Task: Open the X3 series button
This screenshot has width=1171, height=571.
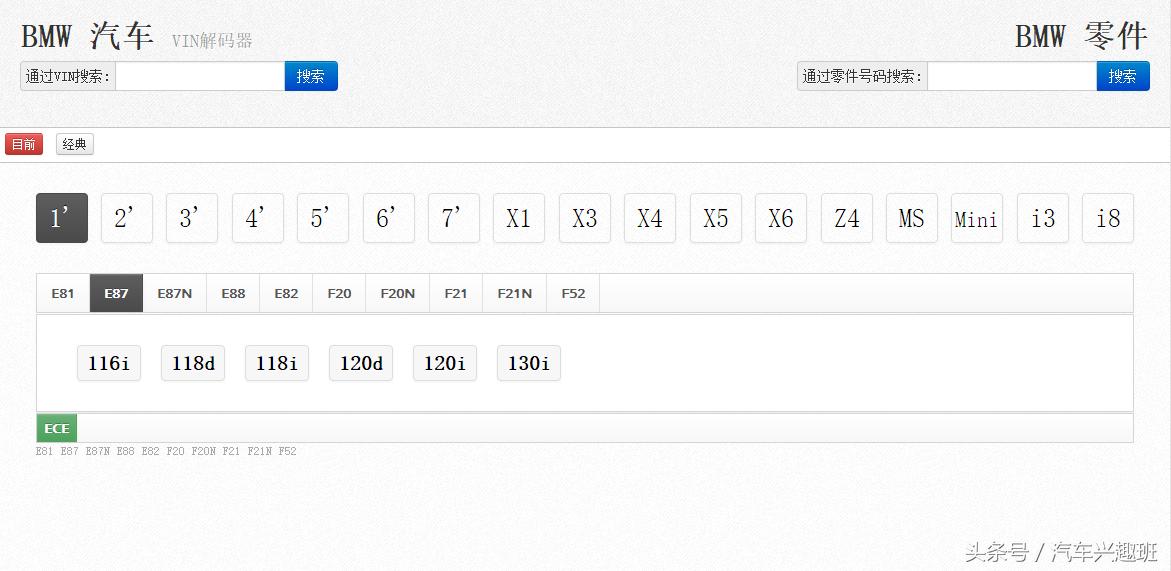Action: click(585, 218)
